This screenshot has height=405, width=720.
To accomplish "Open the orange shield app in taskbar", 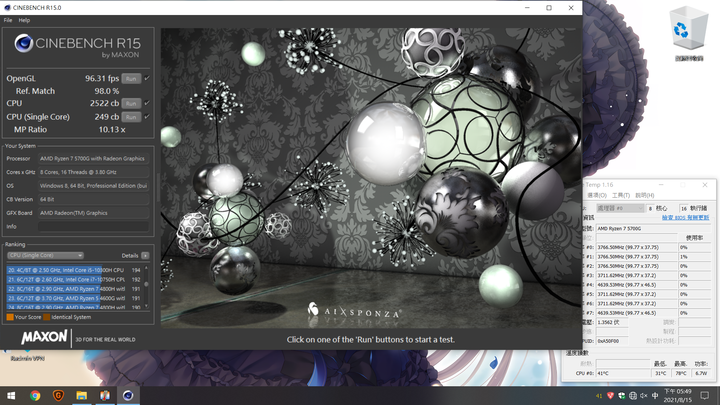I will pyautogui.click(x=58, y=395).
